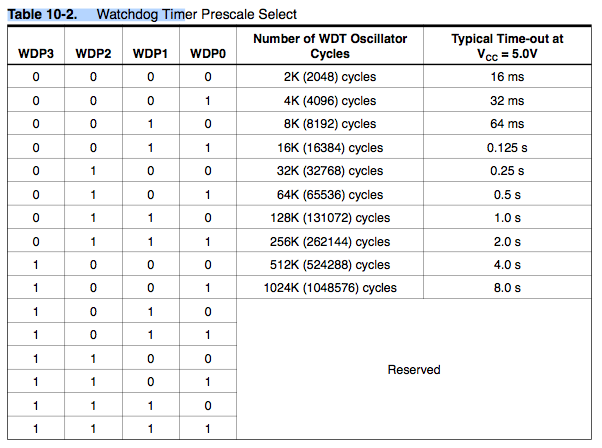Click the WDP2 column header
Screen dimensions: 602x448
point(93,52)
